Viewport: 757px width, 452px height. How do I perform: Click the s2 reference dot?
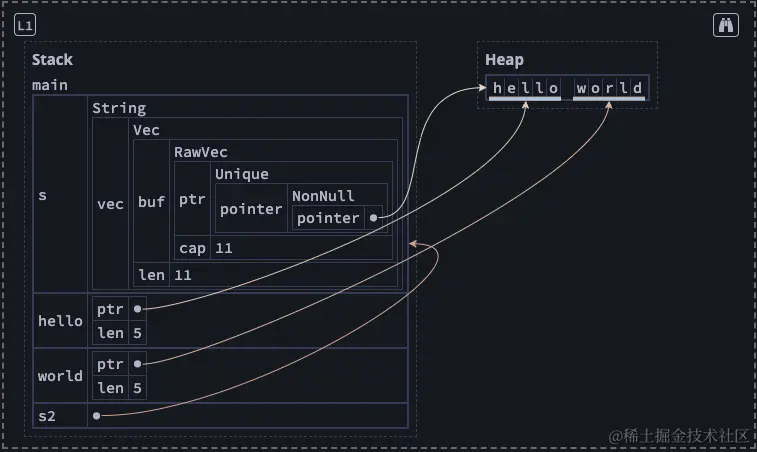click(97, 416)
